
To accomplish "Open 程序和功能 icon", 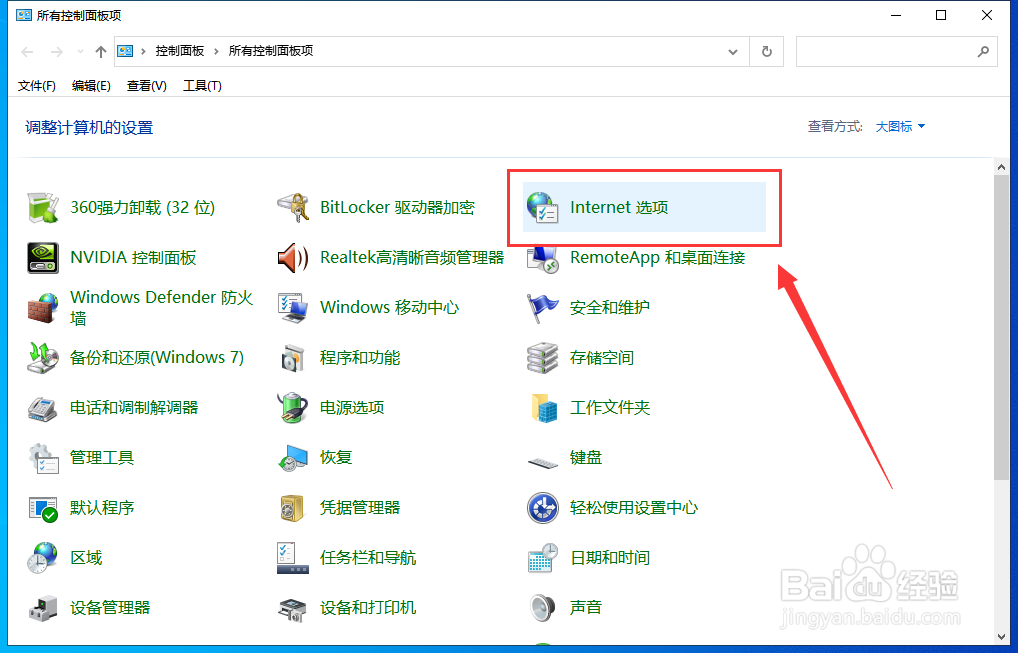I will (x=293, y=358).
